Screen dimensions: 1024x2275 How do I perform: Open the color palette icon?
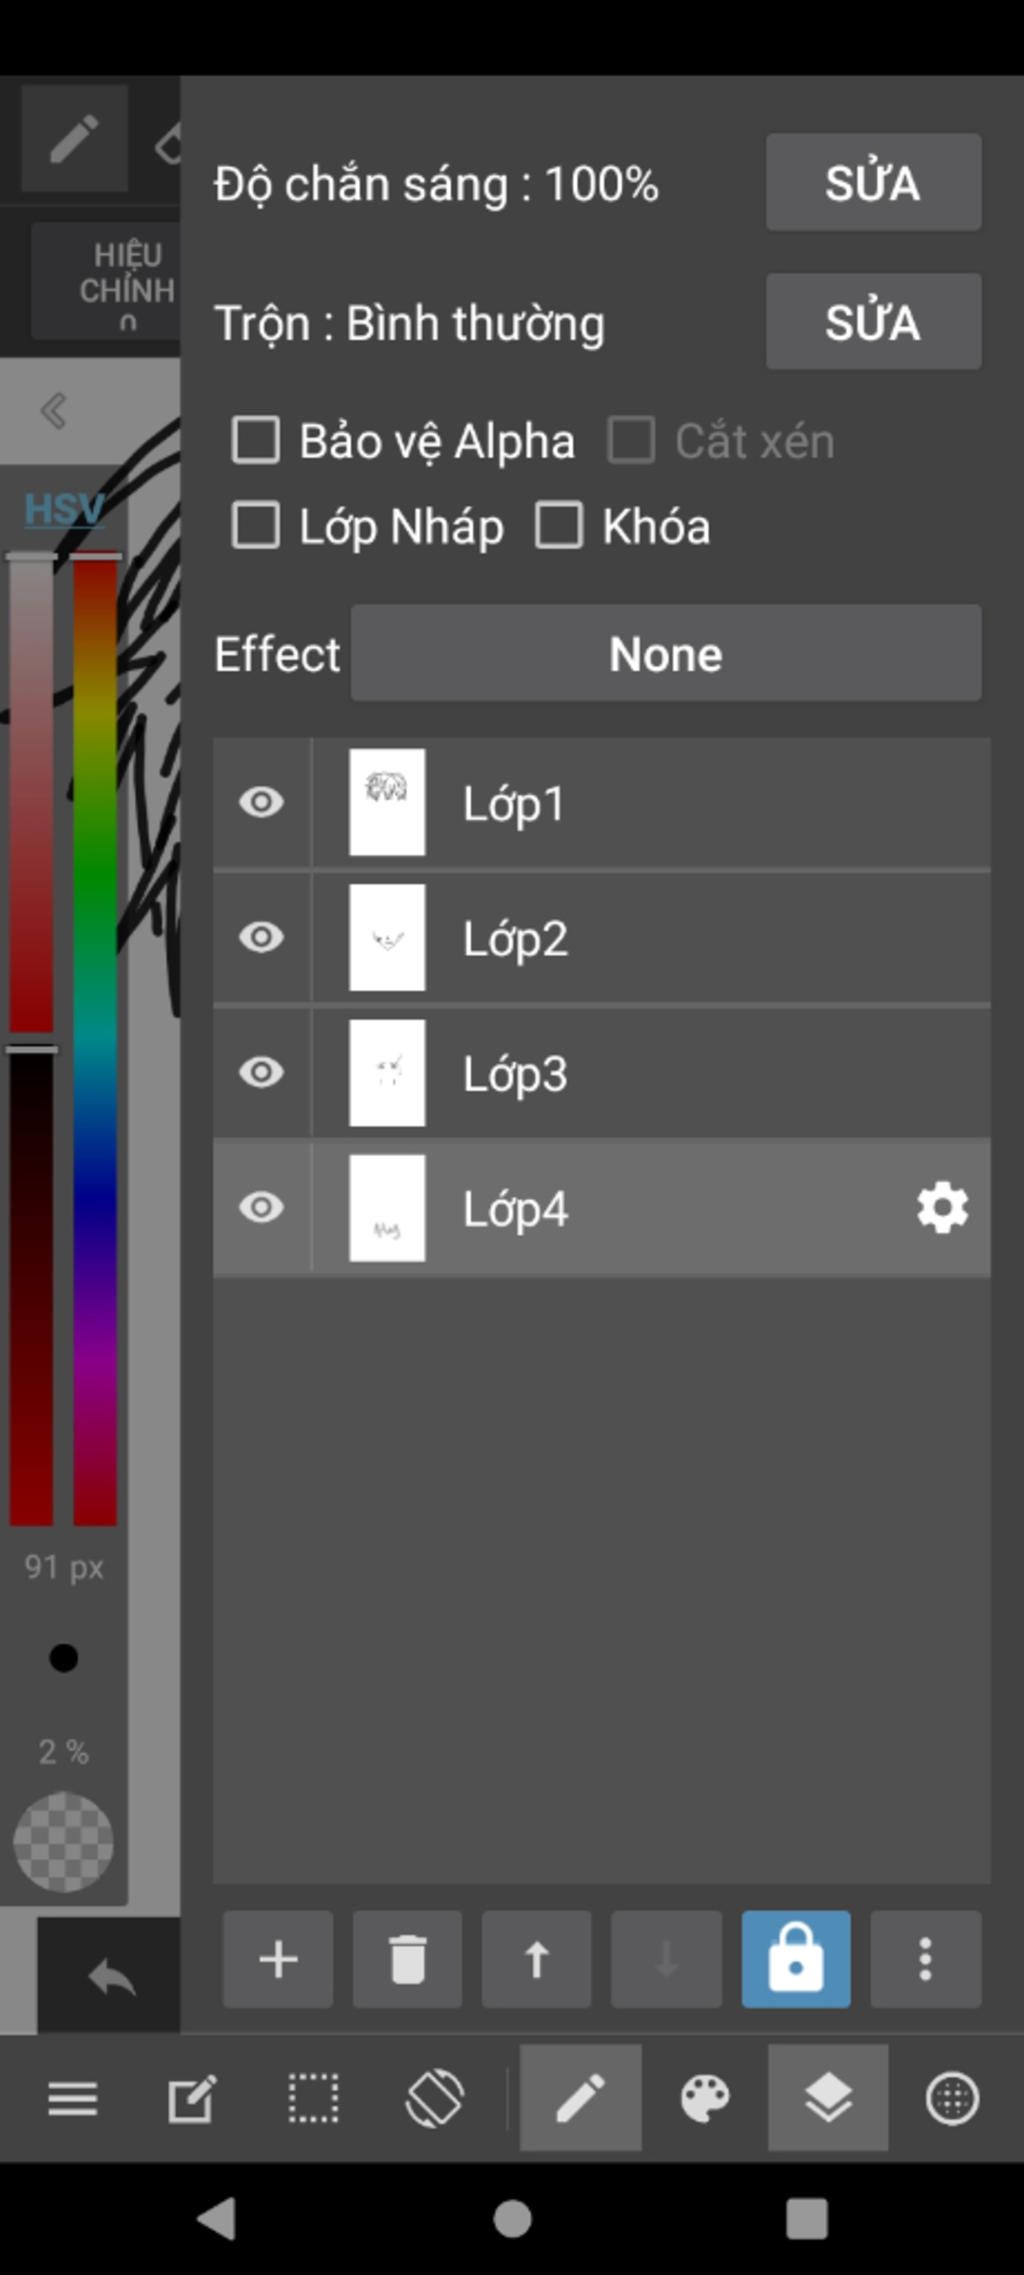pyautogui.click(x=705, y=2098)
